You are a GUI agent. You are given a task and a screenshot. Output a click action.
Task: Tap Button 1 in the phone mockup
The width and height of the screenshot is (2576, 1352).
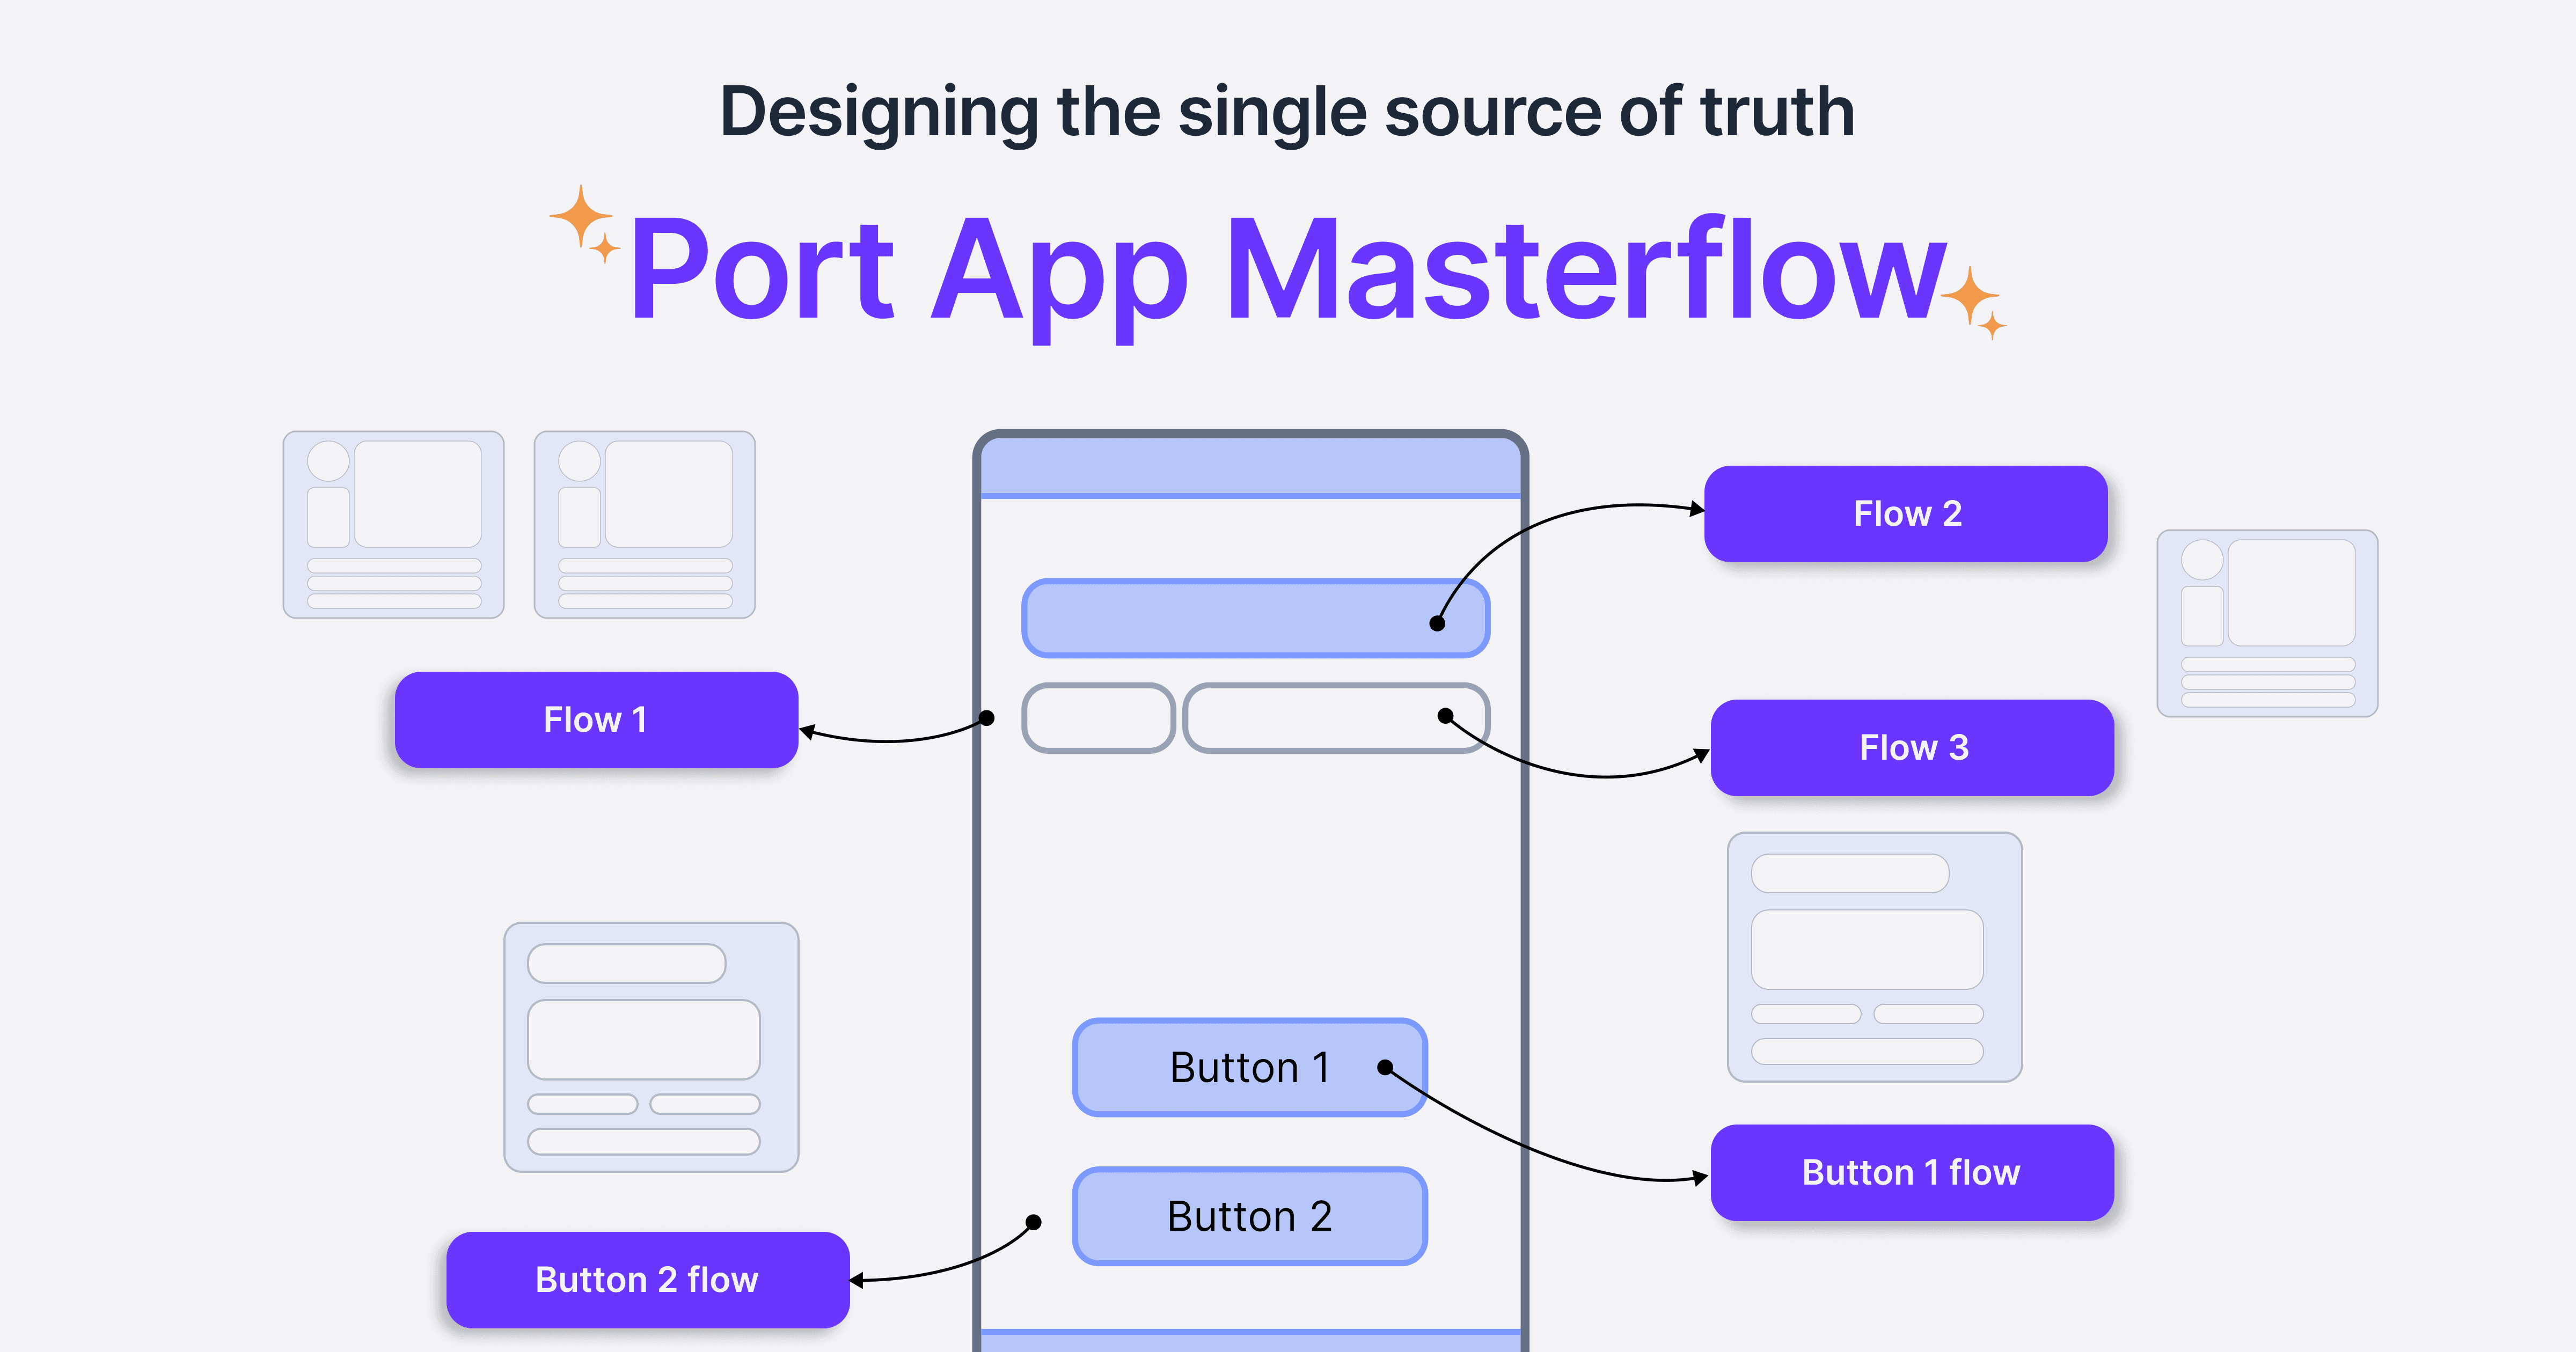1250,1068
